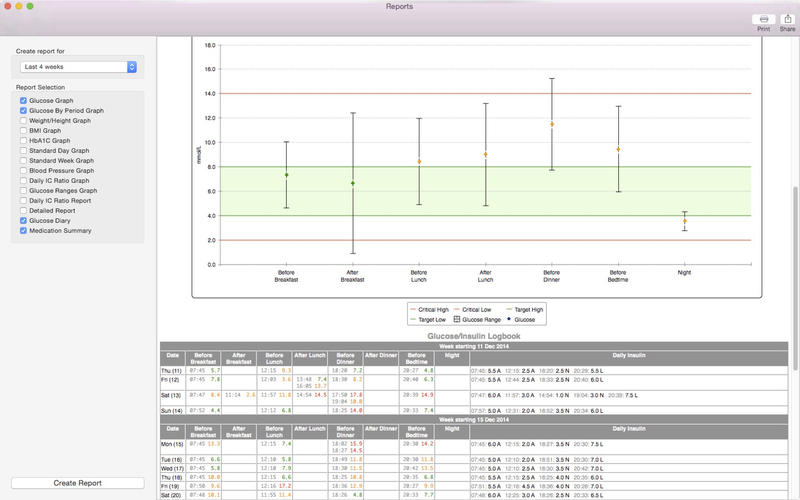This screenshot has width=800, height=500.
Task: Open the 'Last 4 weeks' period dropdown
Action: pos(78,67)
